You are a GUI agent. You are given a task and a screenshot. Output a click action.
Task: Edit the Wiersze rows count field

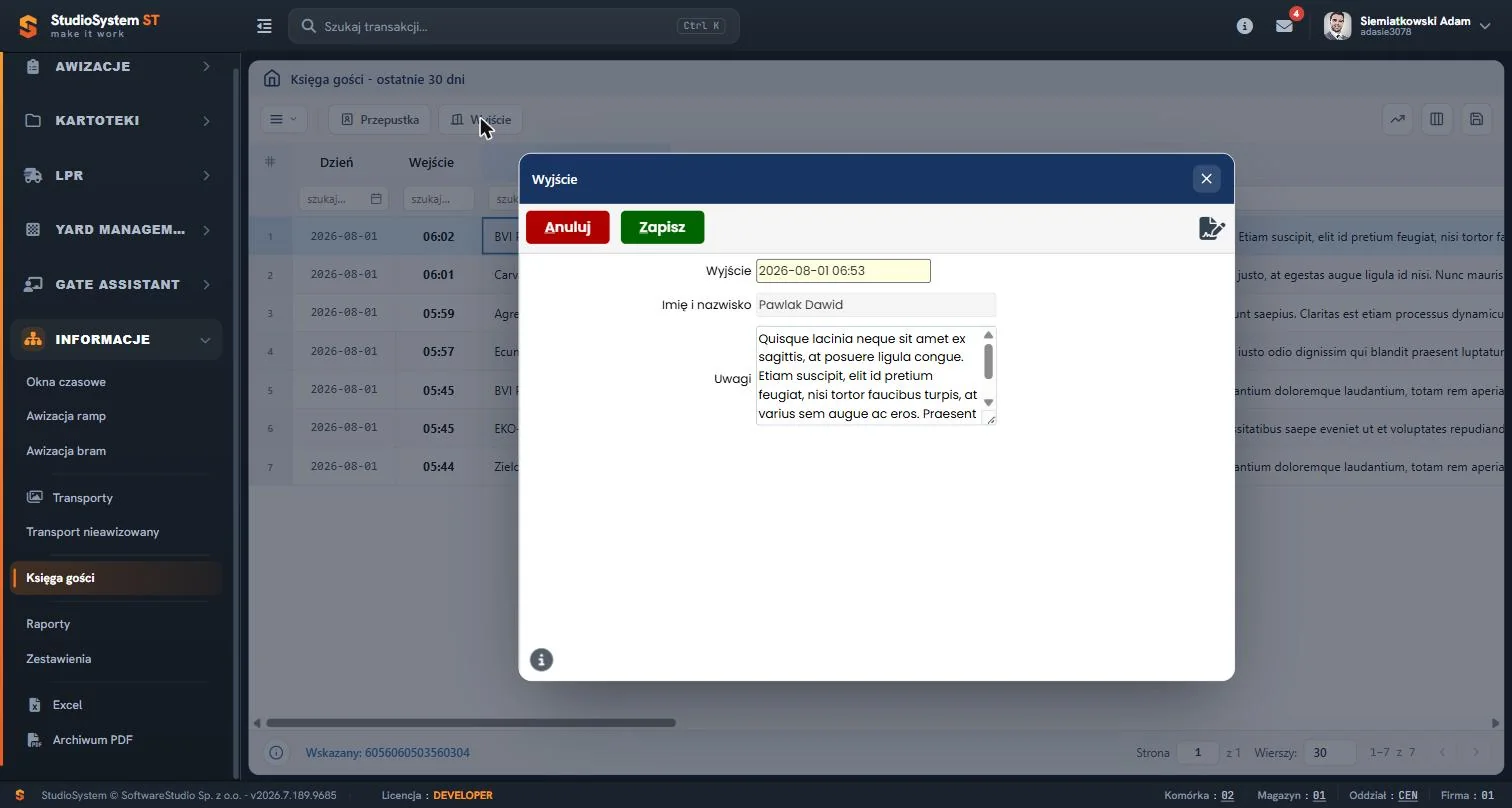pyautogui.click(x=1329, y=752)
